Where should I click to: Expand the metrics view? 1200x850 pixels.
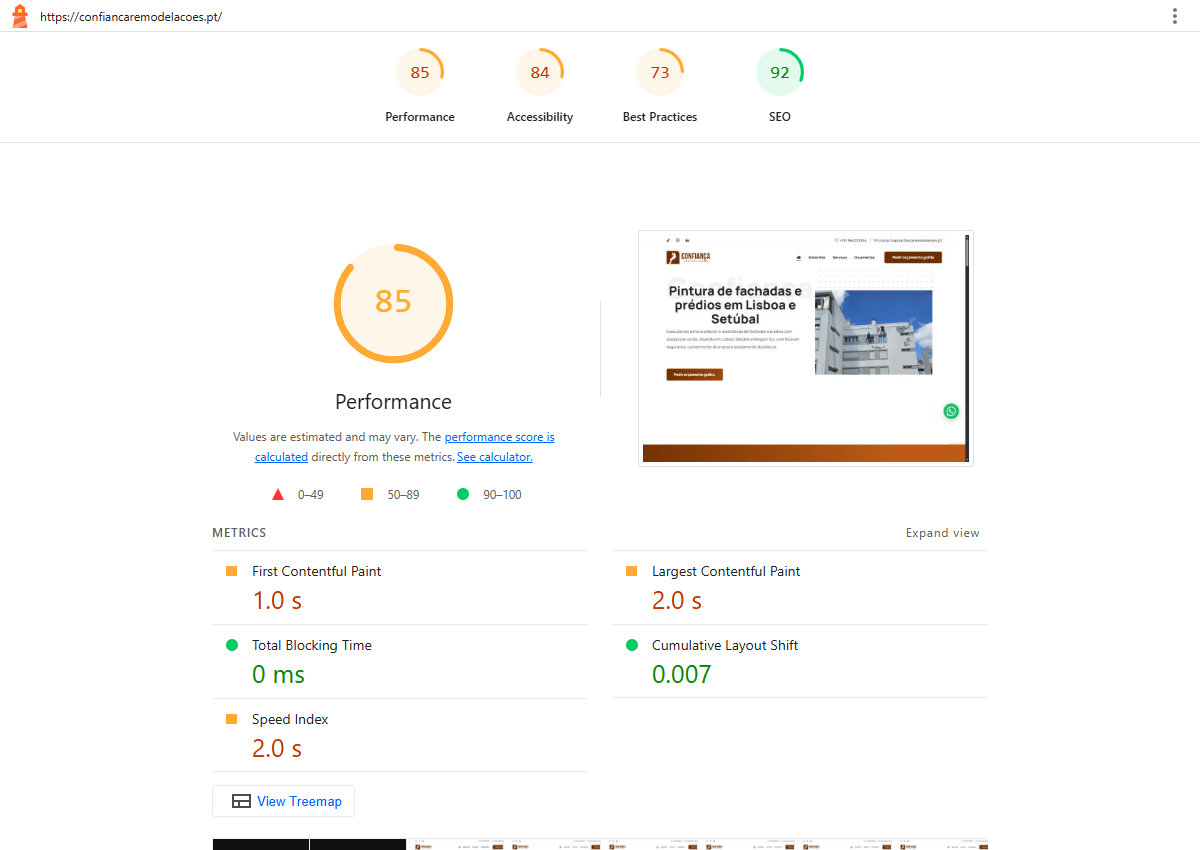[943, 533]
